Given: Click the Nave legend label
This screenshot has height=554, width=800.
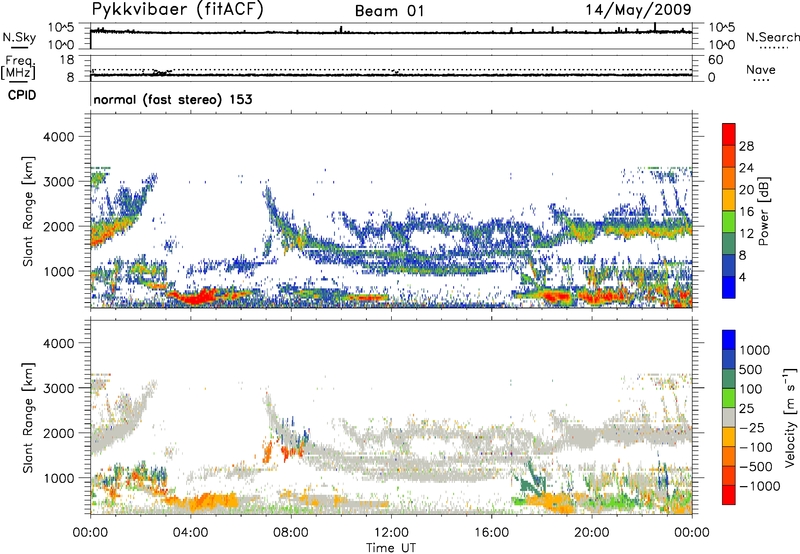Looking at the screenshot, I should (761, 69).
